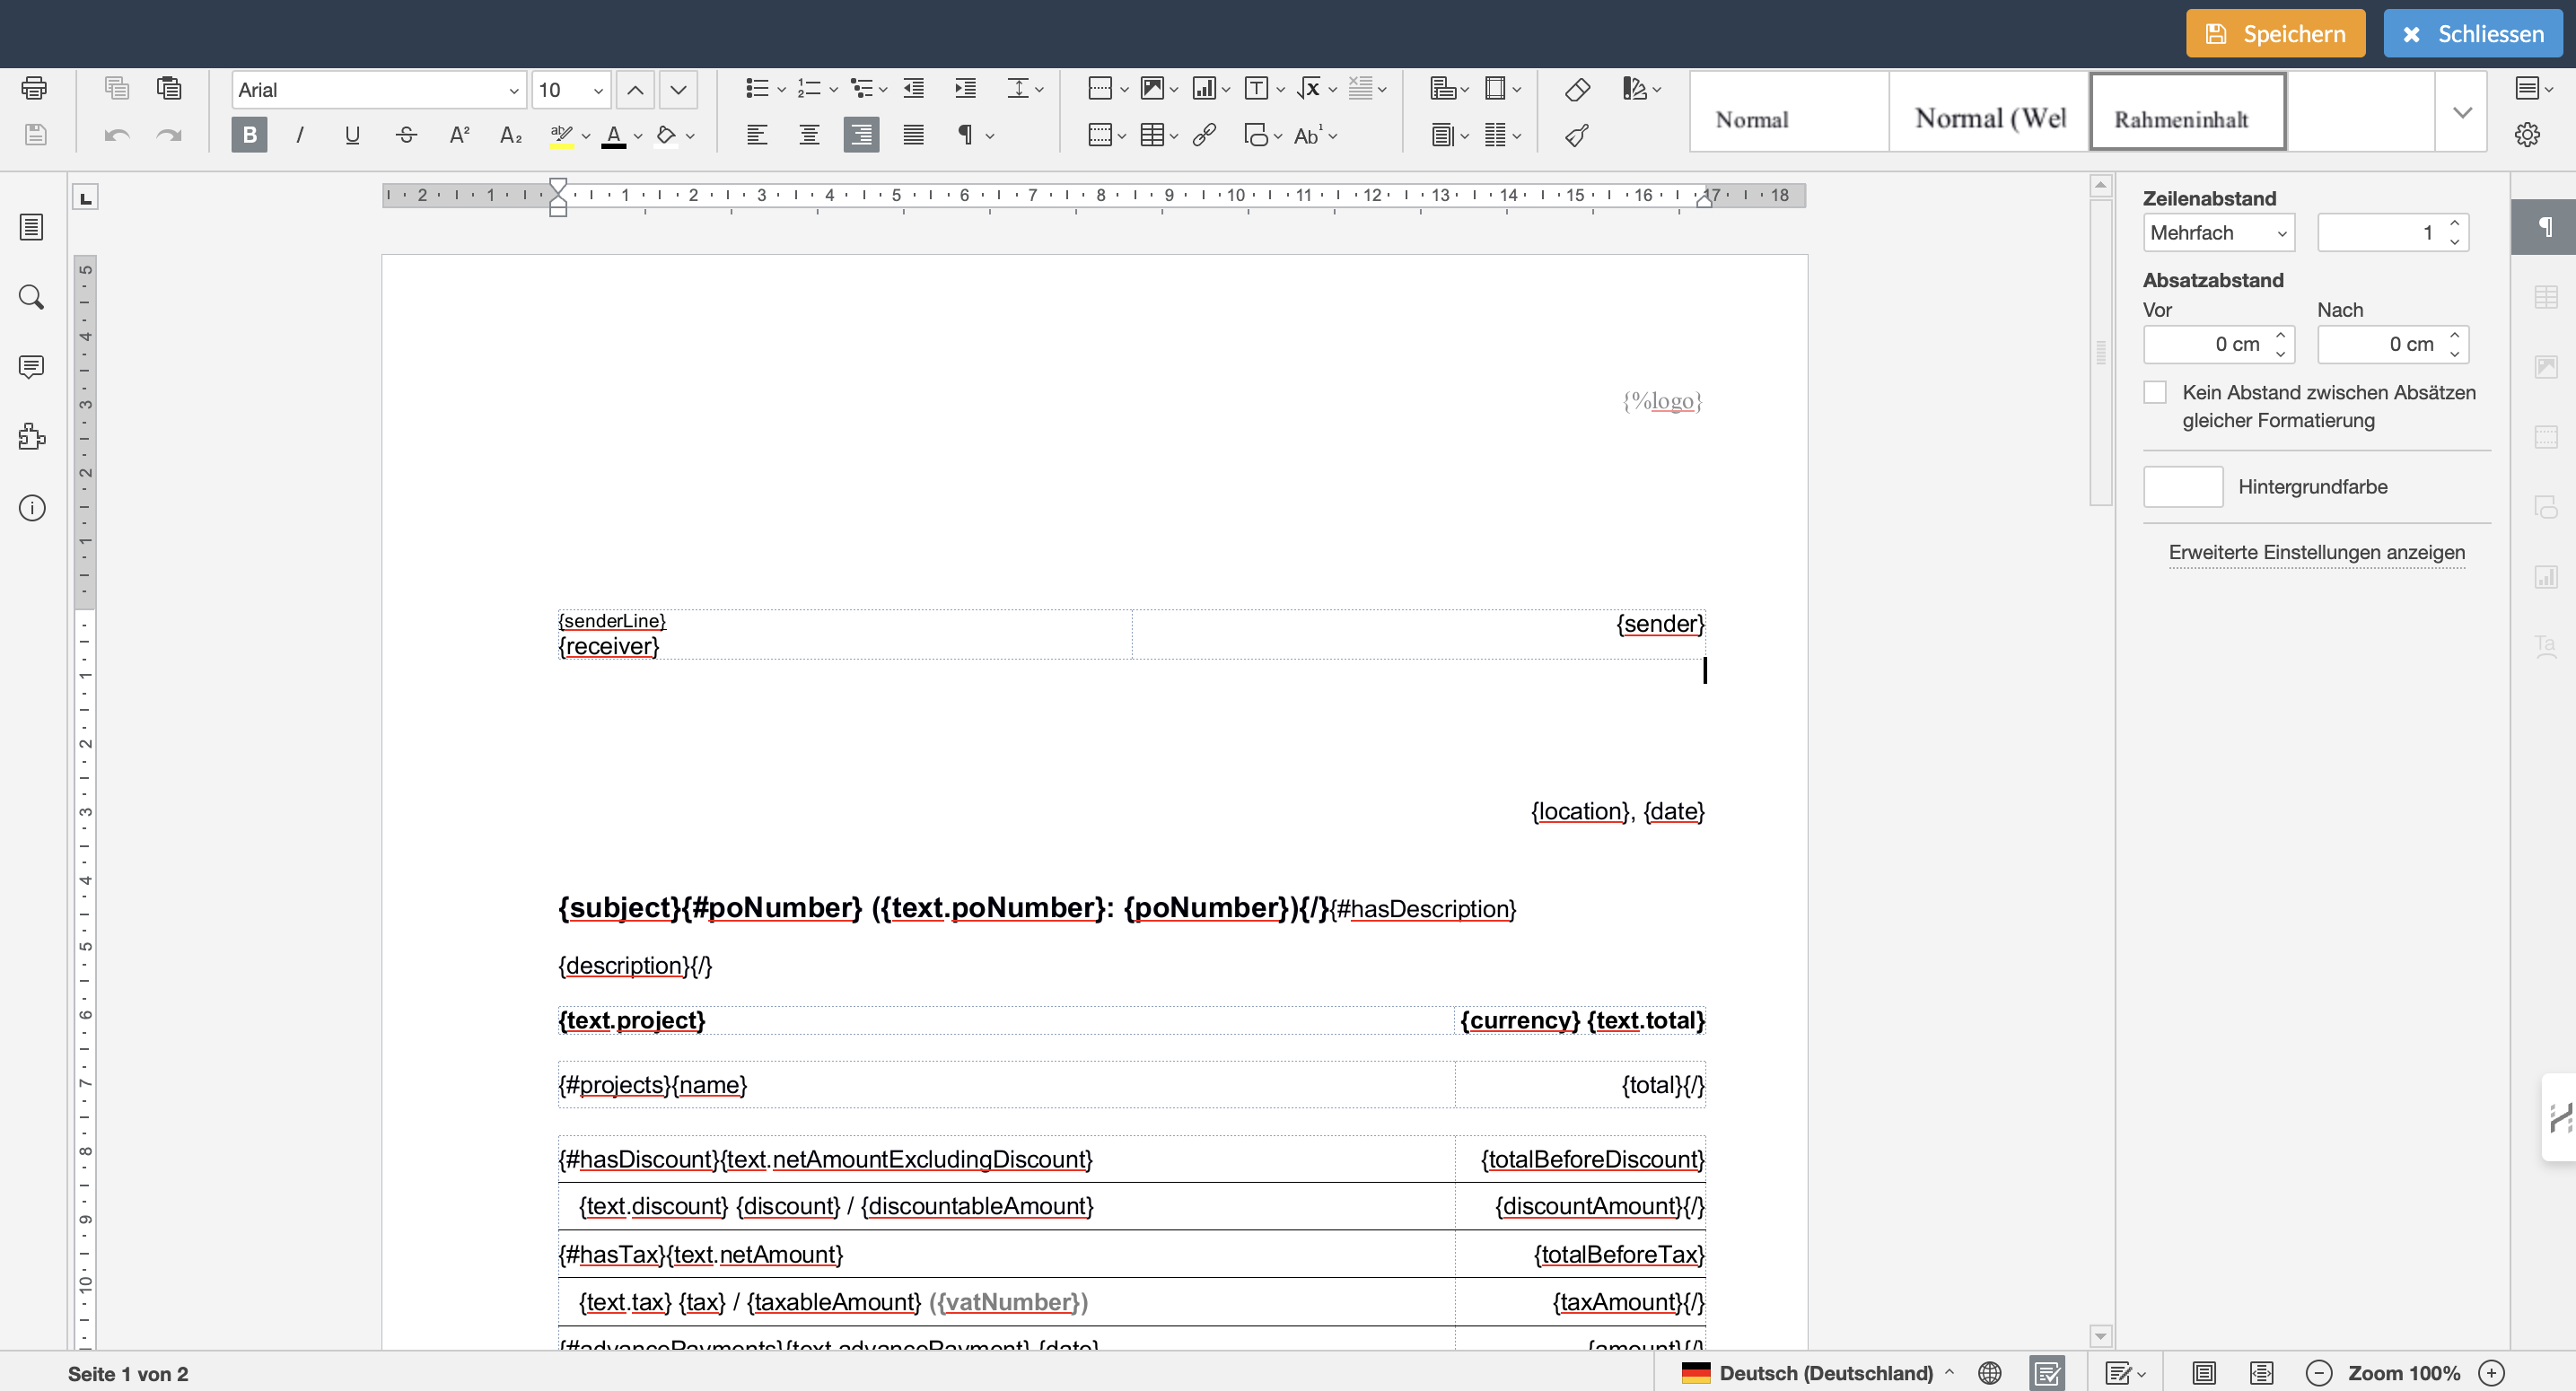Justify text alignment
Viewport: 2576px width, 1391px height.
[913, 135]
